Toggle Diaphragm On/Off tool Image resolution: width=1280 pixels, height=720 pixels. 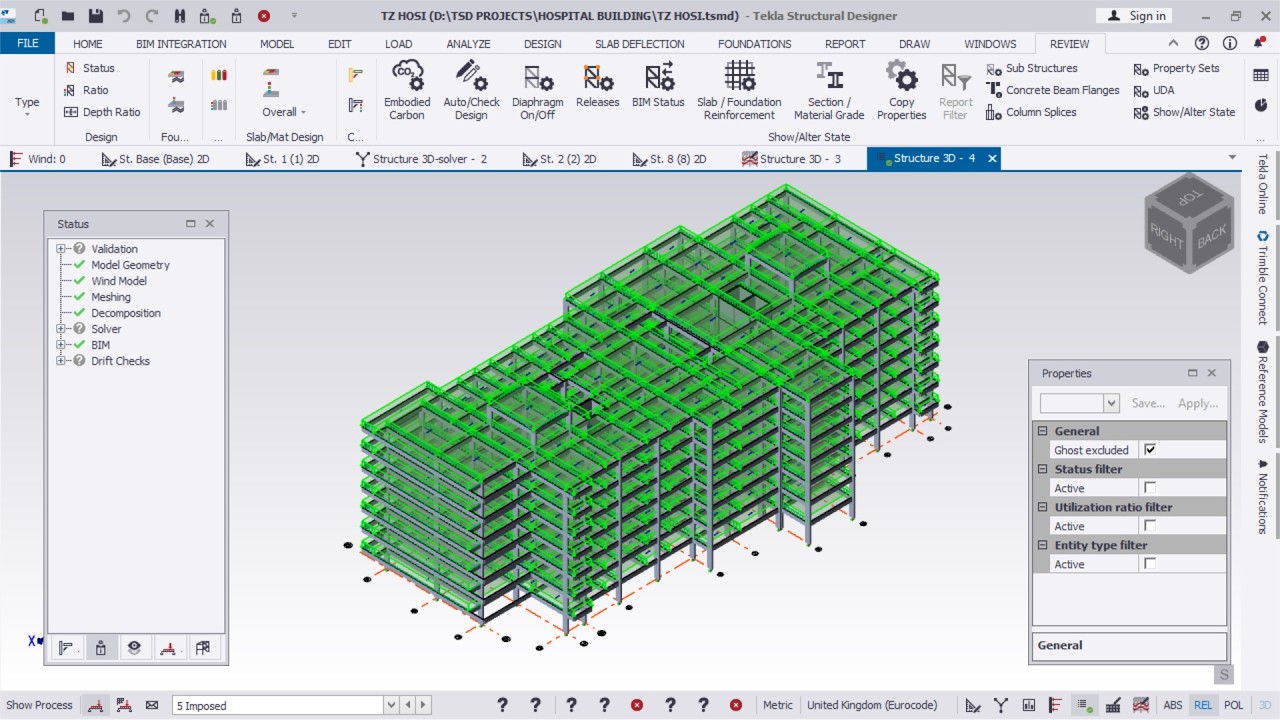click(x=537, y=91)
